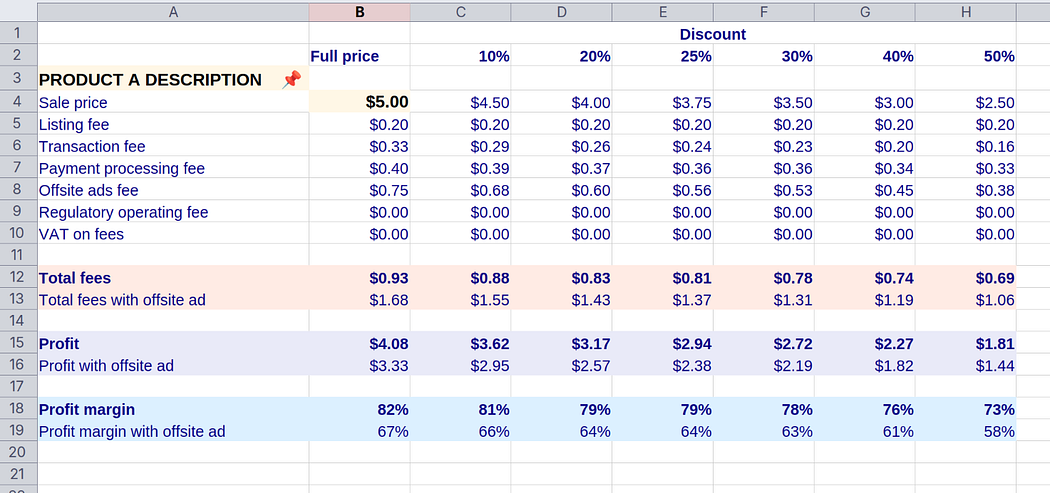This screenshot has width=1050, height=493.
Task: Click the 10% discount header cell
Action: click(x=461, y=56)
